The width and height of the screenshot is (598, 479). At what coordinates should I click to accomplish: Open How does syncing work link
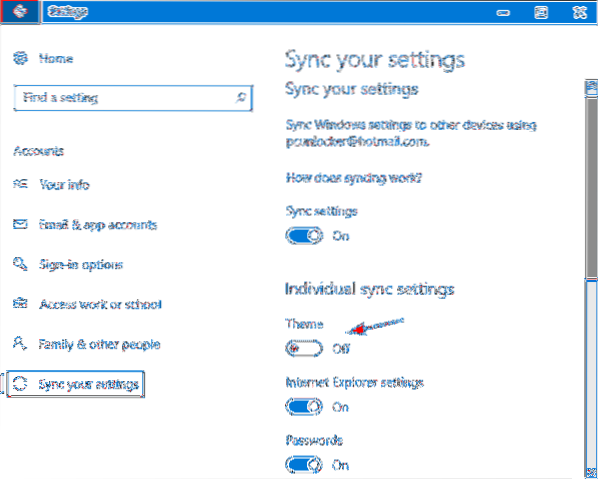tap(354, 178)
